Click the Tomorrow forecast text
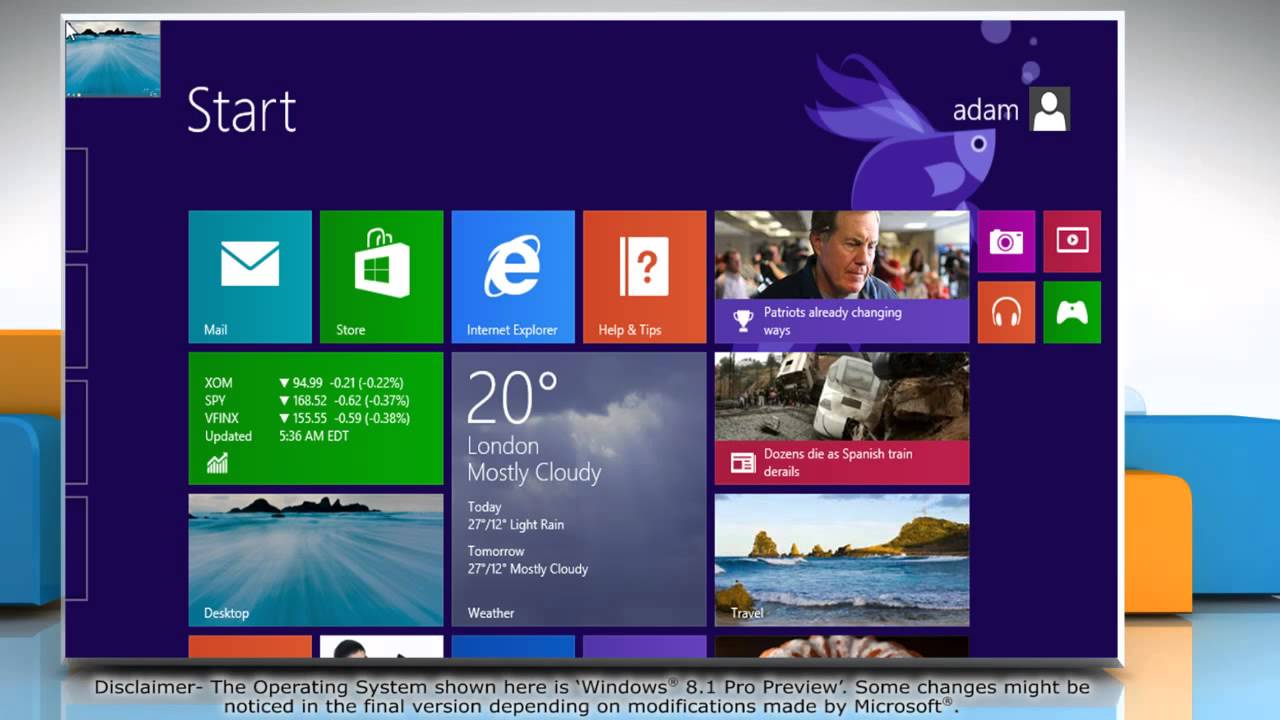Screen dimensions: 1280x720 527,560
